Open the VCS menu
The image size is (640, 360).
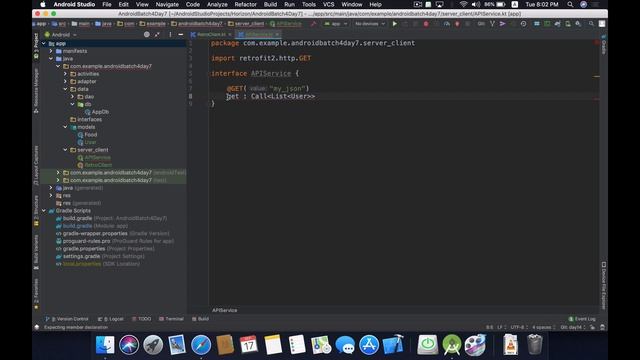point(329,4)
